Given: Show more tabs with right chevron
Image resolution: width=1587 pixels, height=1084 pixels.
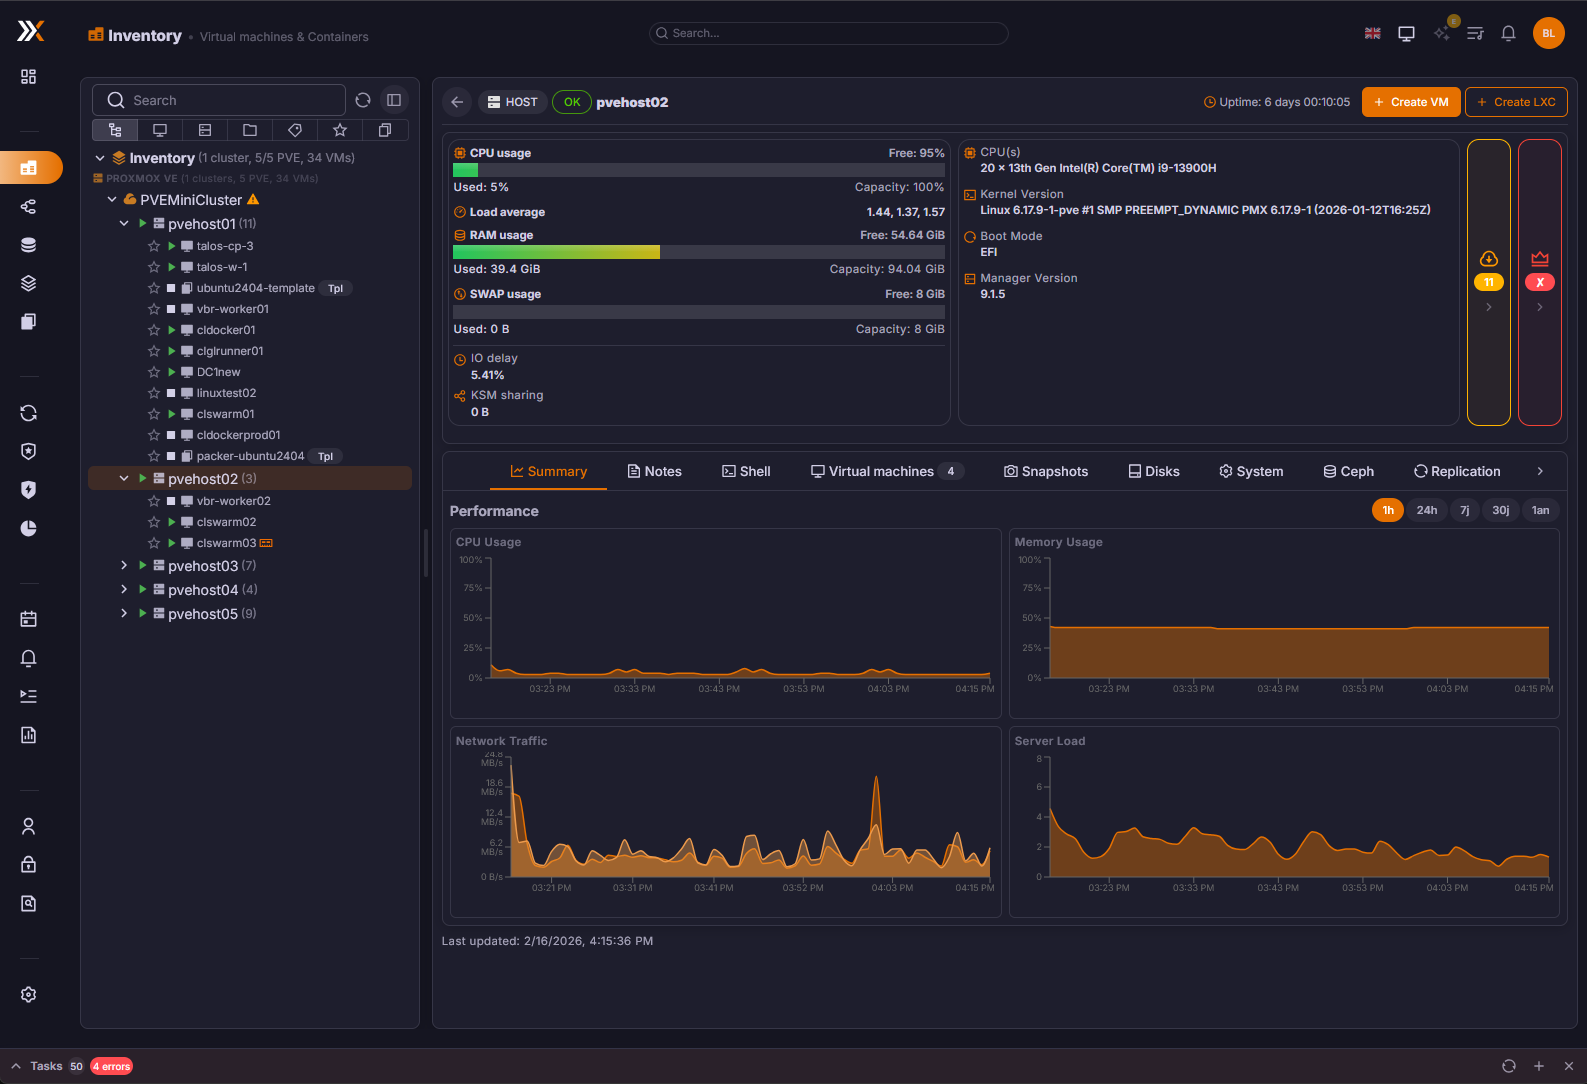Looking at the screenshot, I should pyautogui.click(x=1540, y=471).
